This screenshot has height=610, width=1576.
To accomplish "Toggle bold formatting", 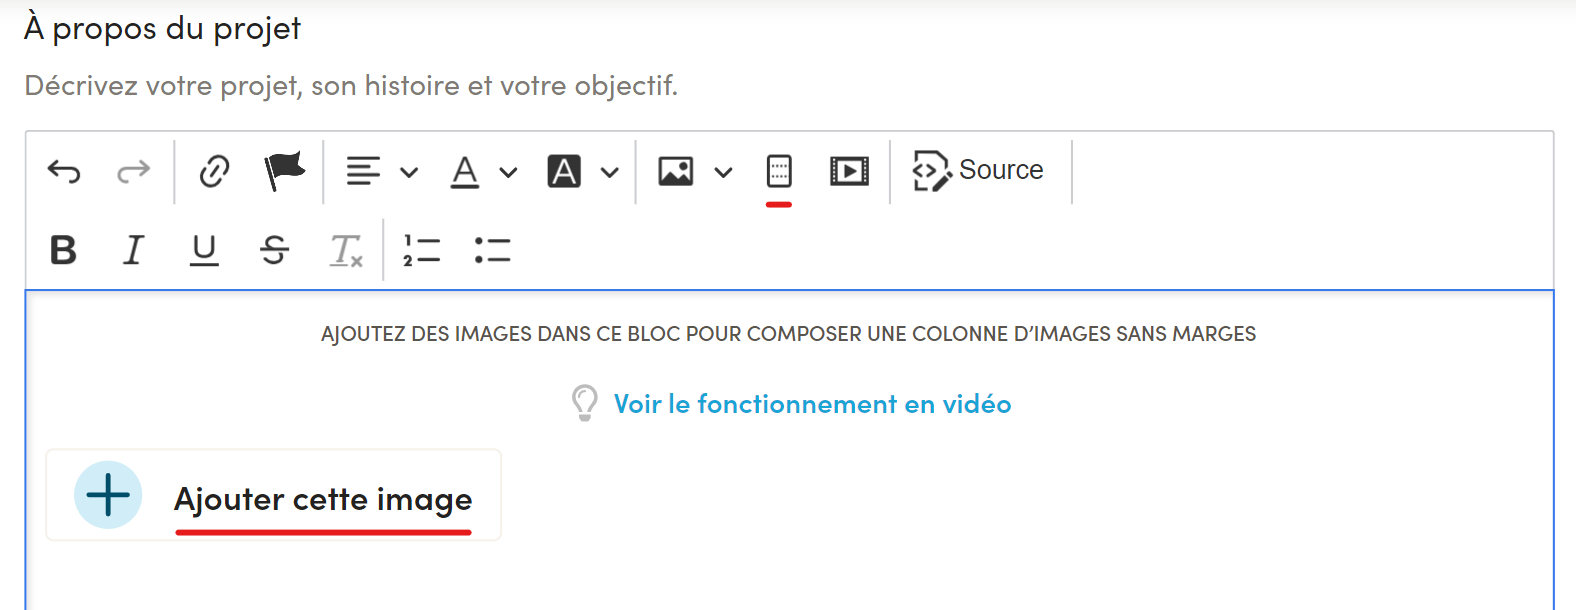I will pyautogui.click(x=64, y=250).
